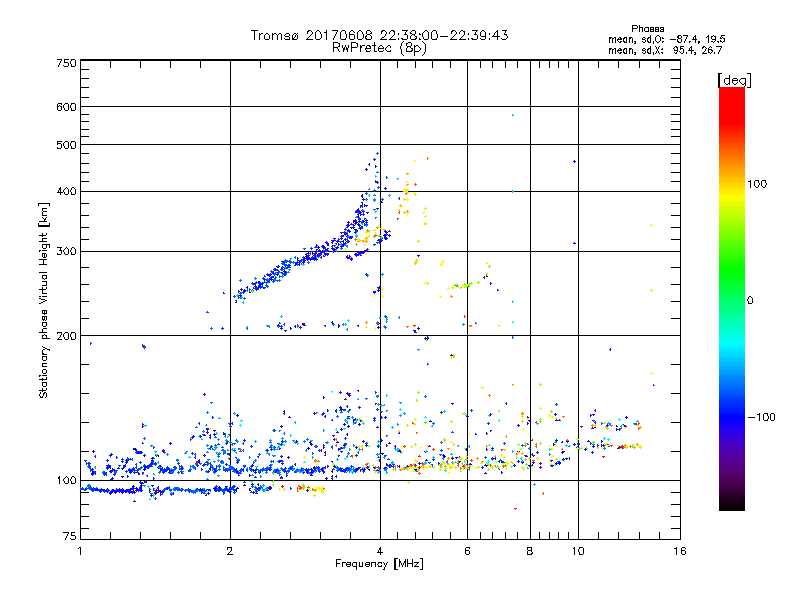Click the y-axis tick label '200'
The width and height of the screenshot is (800, 600).
(67, 336)
